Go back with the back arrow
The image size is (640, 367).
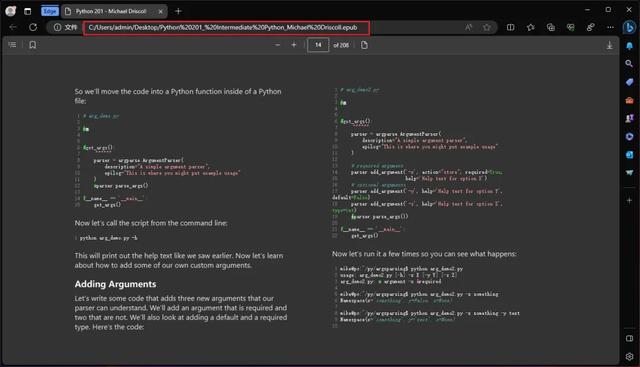13,27
